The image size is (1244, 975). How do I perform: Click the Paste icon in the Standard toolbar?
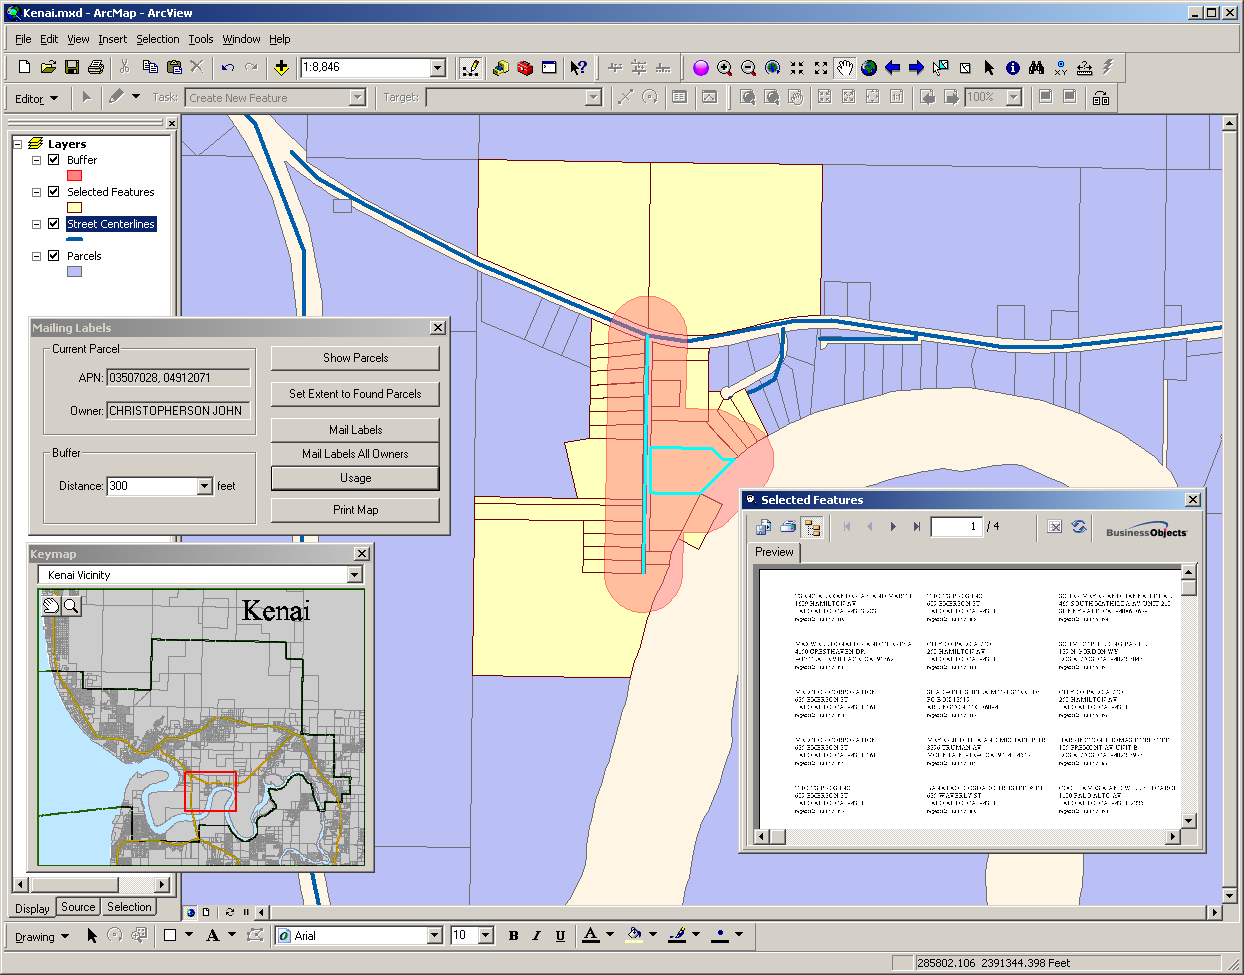click(x=174, y=67)
